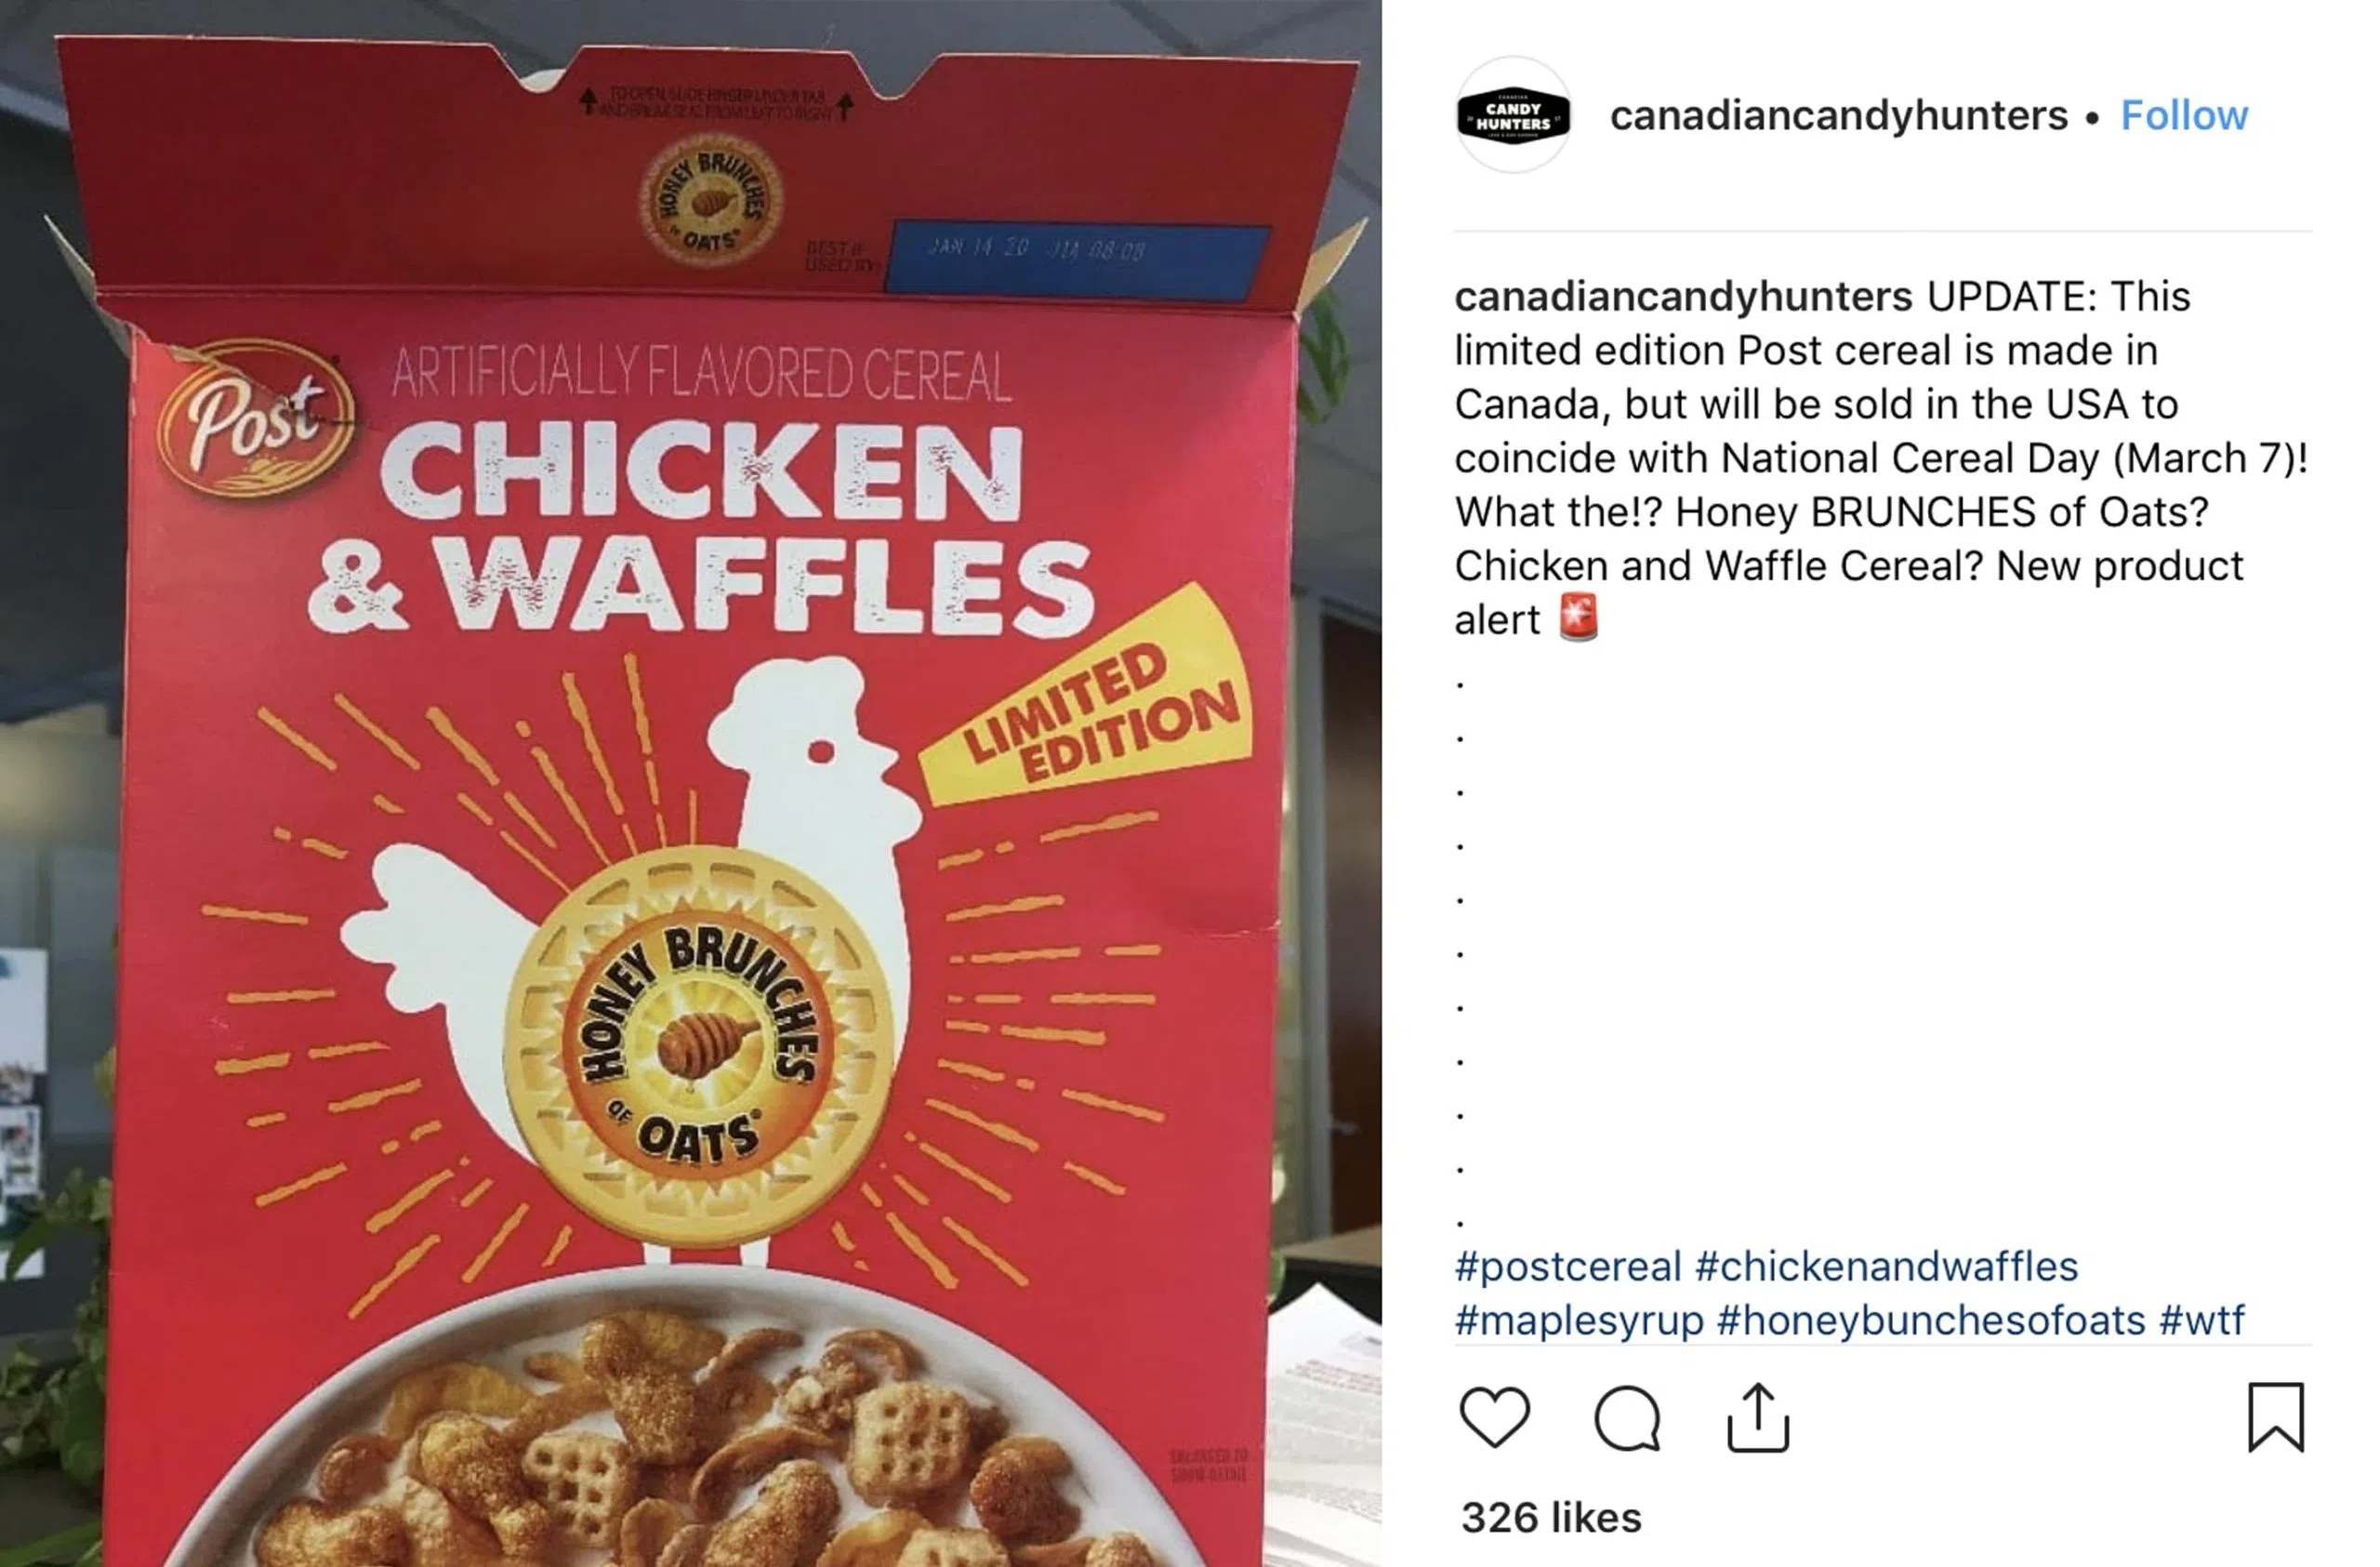The width and height of the screenshot is (2380, 1567).
Task: Click the cereal box photo
Action: click(x=691, y=784)
